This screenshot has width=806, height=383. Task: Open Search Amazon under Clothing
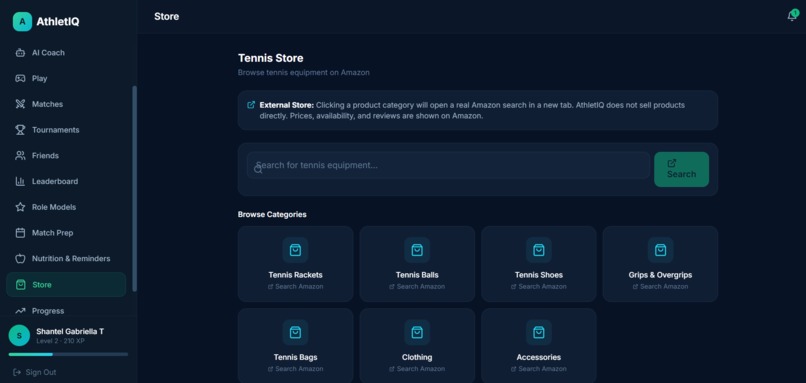coord(417,369)
